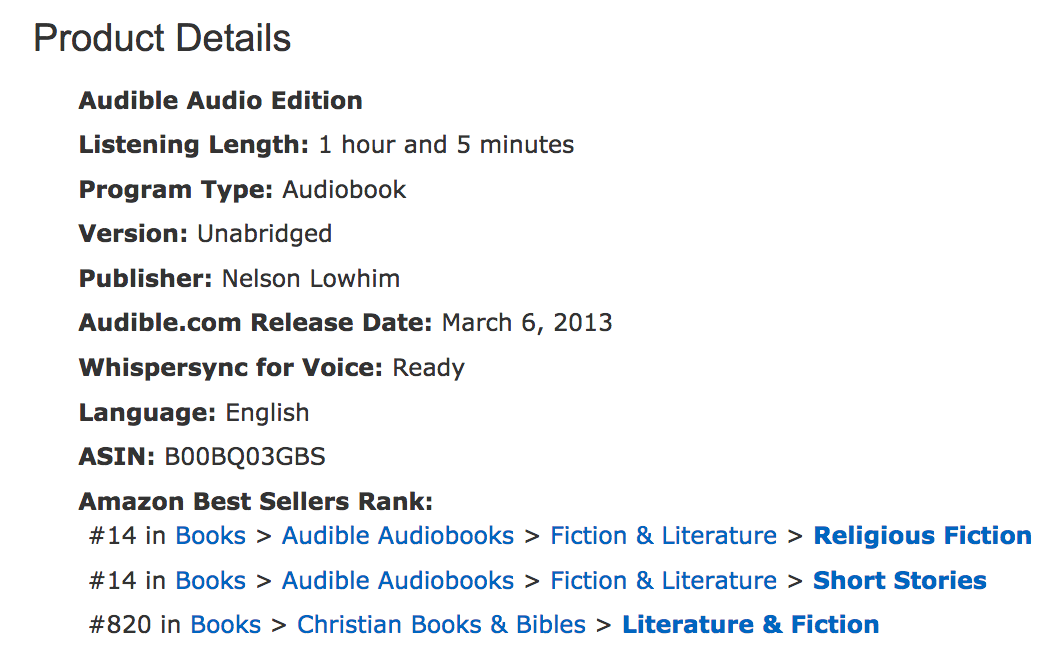Viewport: 1046px width, 662px height.
Task: Click the Amazon Best Sellers Rank label
Action: pyautogui.click(x=255, y=502)
